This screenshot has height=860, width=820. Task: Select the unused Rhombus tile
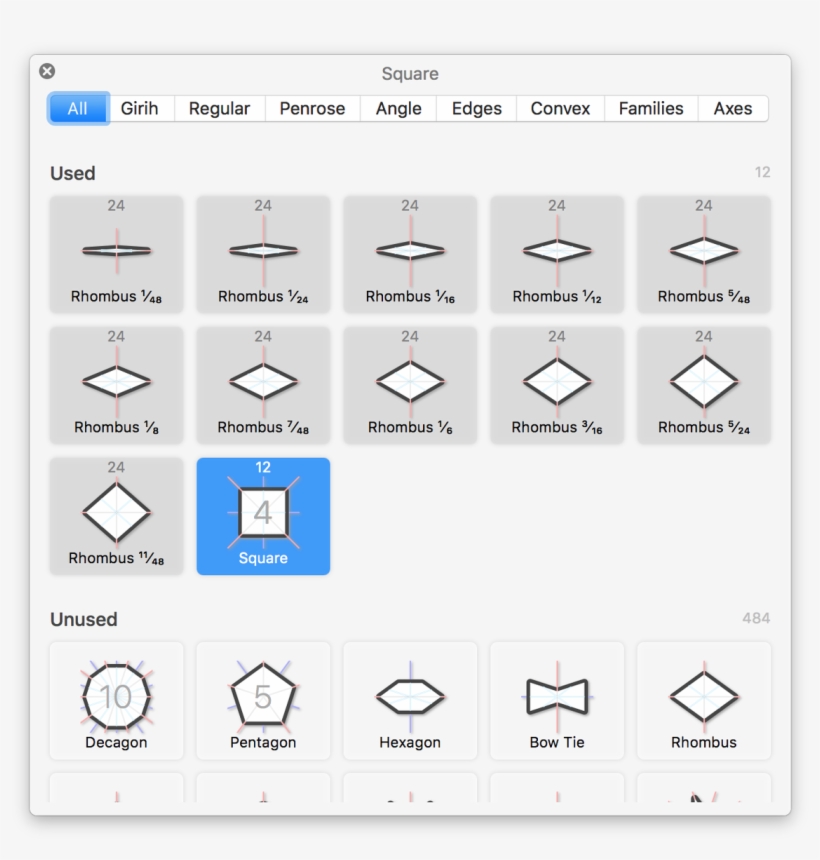point(704,700)
